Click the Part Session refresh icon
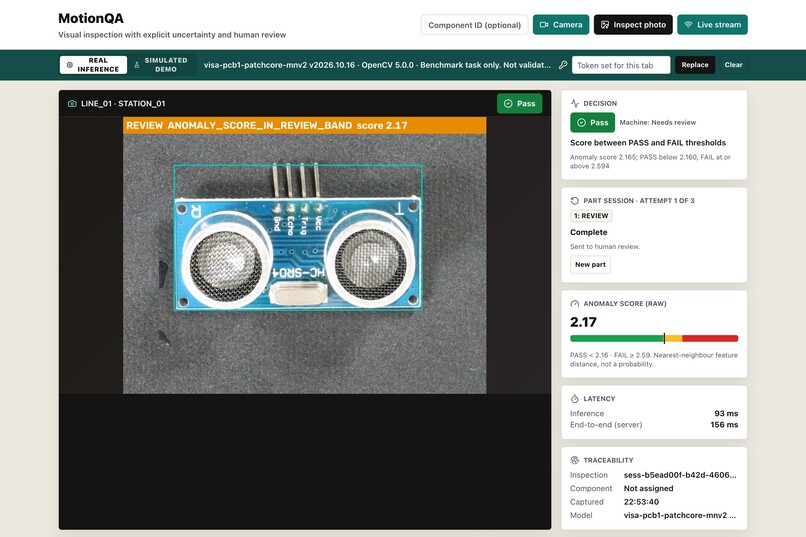The image size is (806, 537). click(575, 200)
